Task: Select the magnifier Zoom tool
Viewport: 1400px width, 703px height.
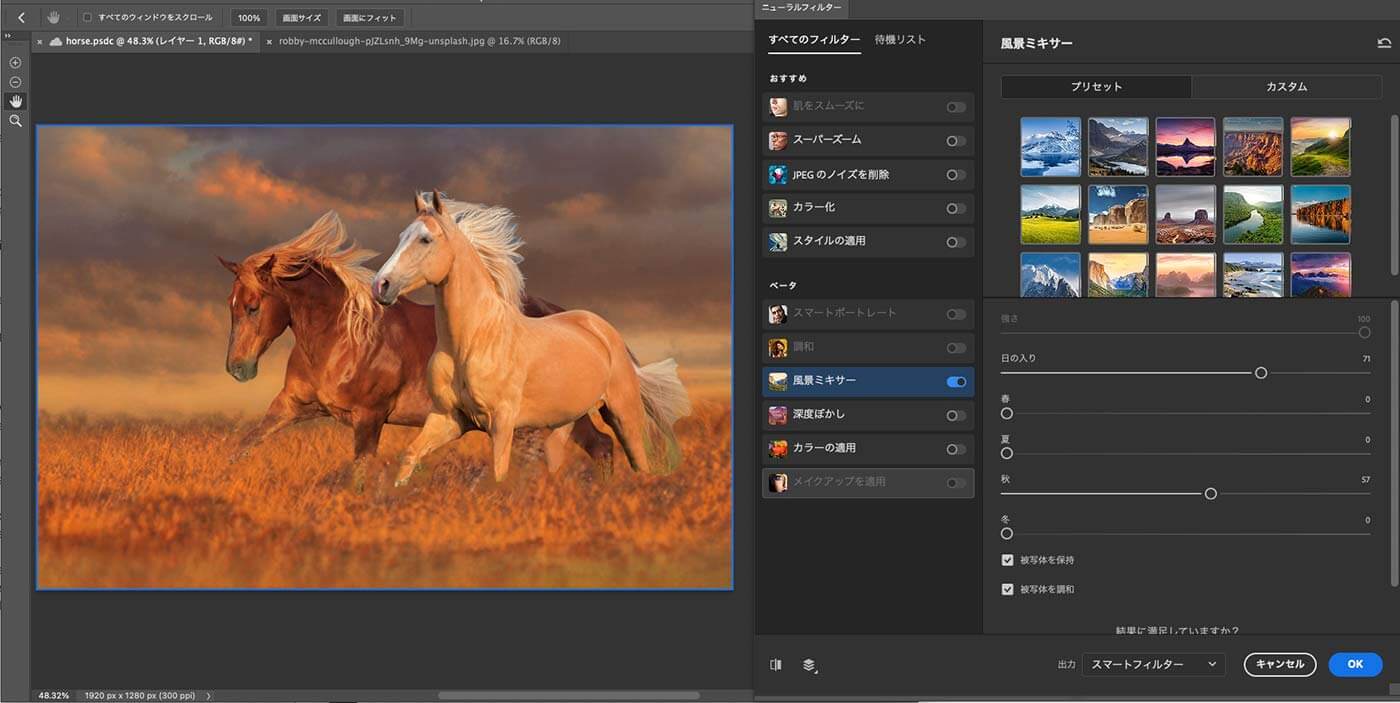Action: [15, 120]
